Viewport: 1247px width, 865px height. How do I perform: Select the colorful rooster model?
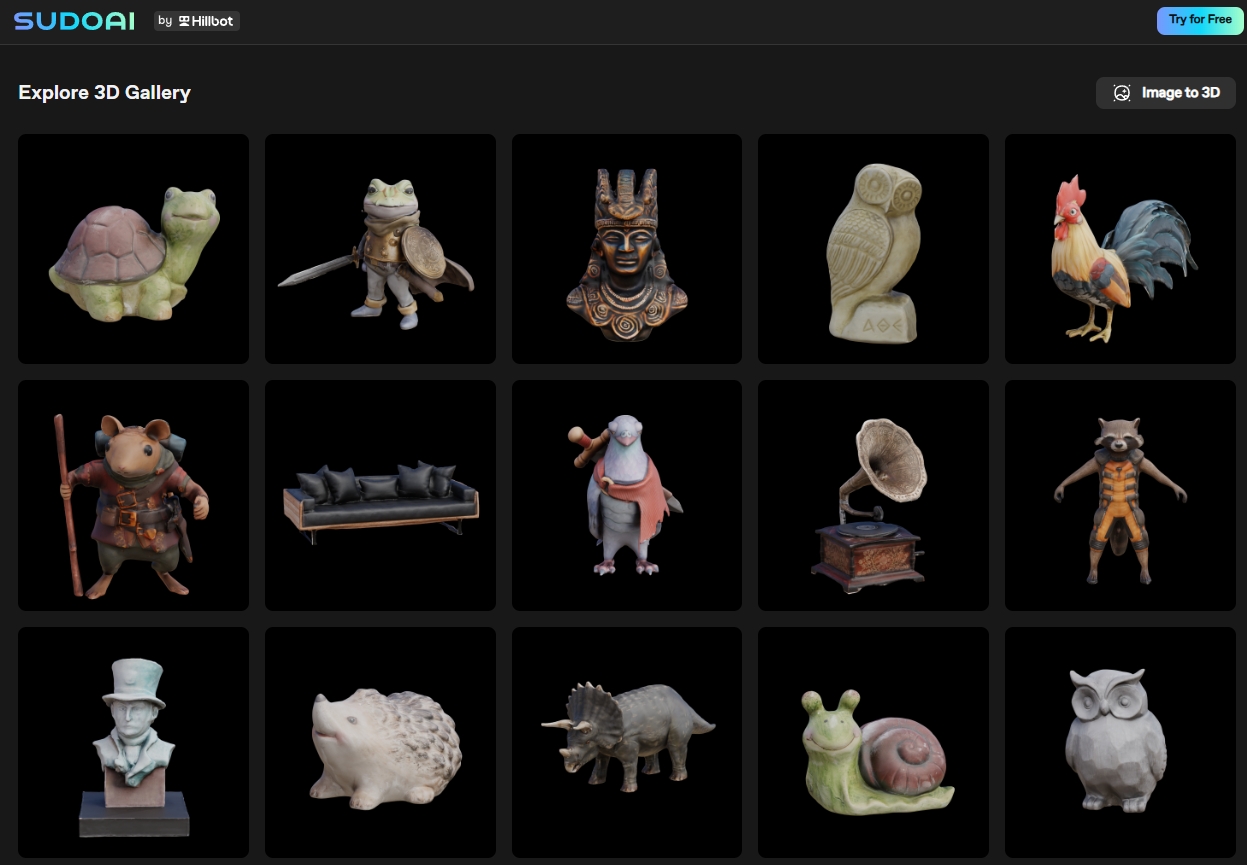pos(1120,249)
